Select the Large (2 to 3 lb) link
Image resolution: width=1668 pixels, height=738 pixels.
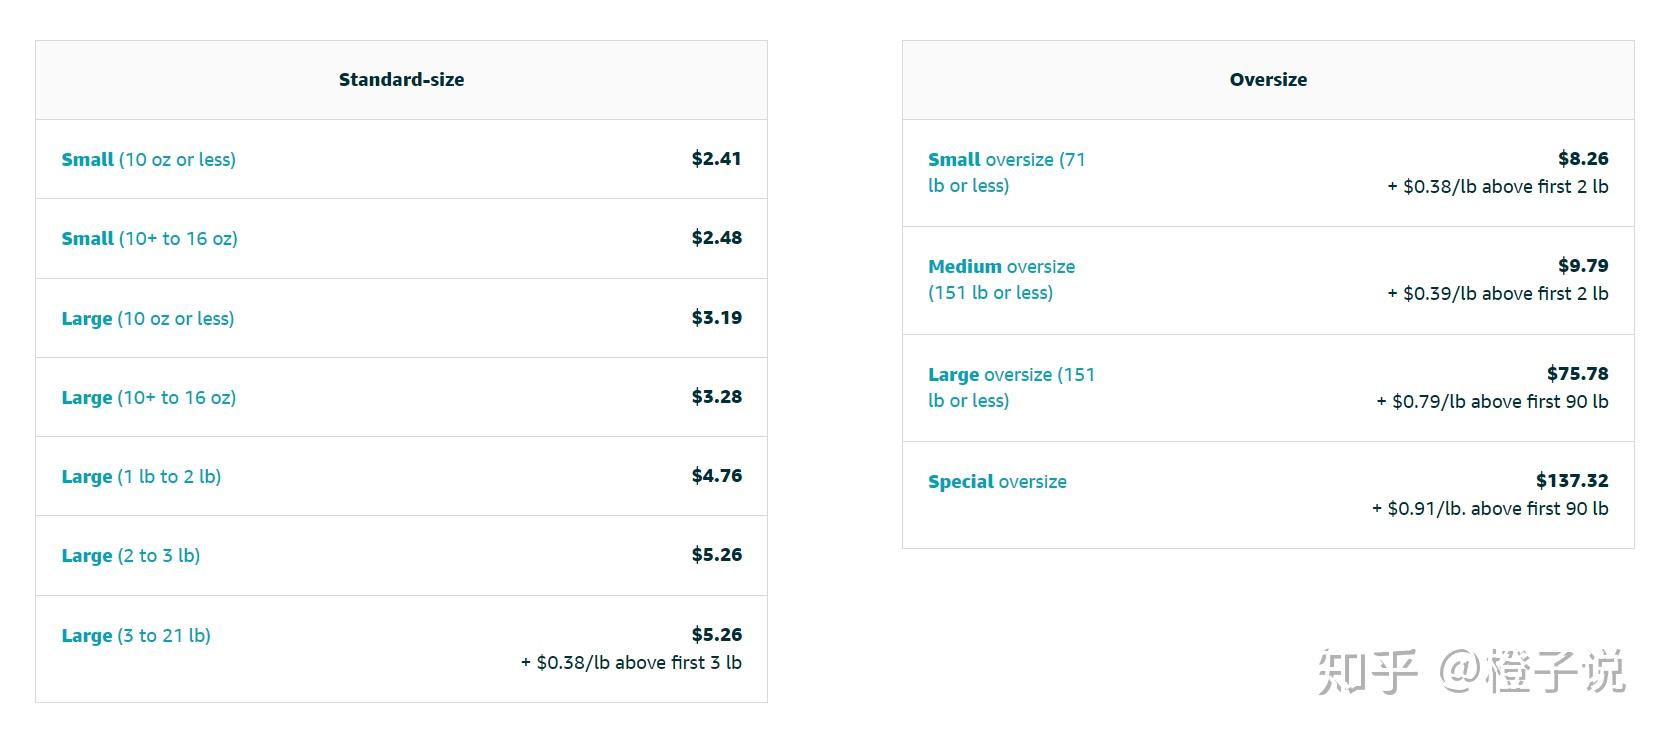tap(131, 555)
